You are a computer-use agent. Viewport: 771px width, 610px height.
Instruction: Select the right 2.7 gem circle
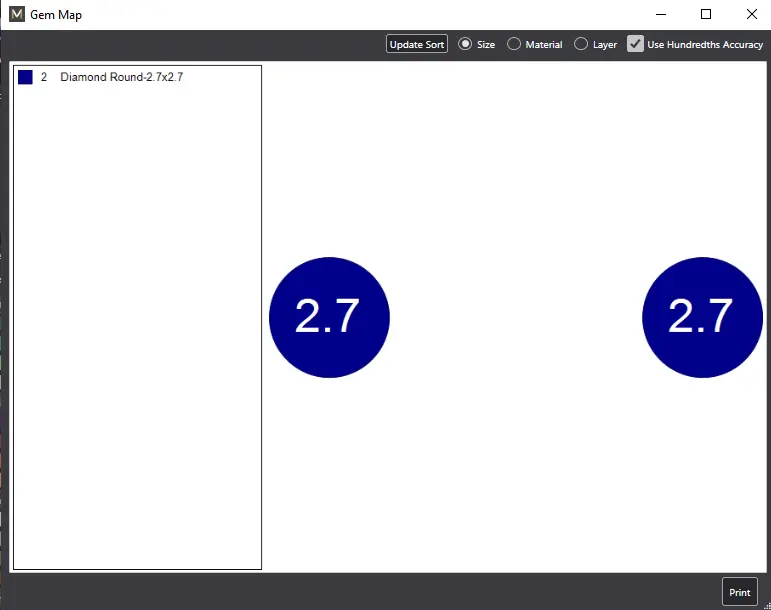(x=702, y=318)
